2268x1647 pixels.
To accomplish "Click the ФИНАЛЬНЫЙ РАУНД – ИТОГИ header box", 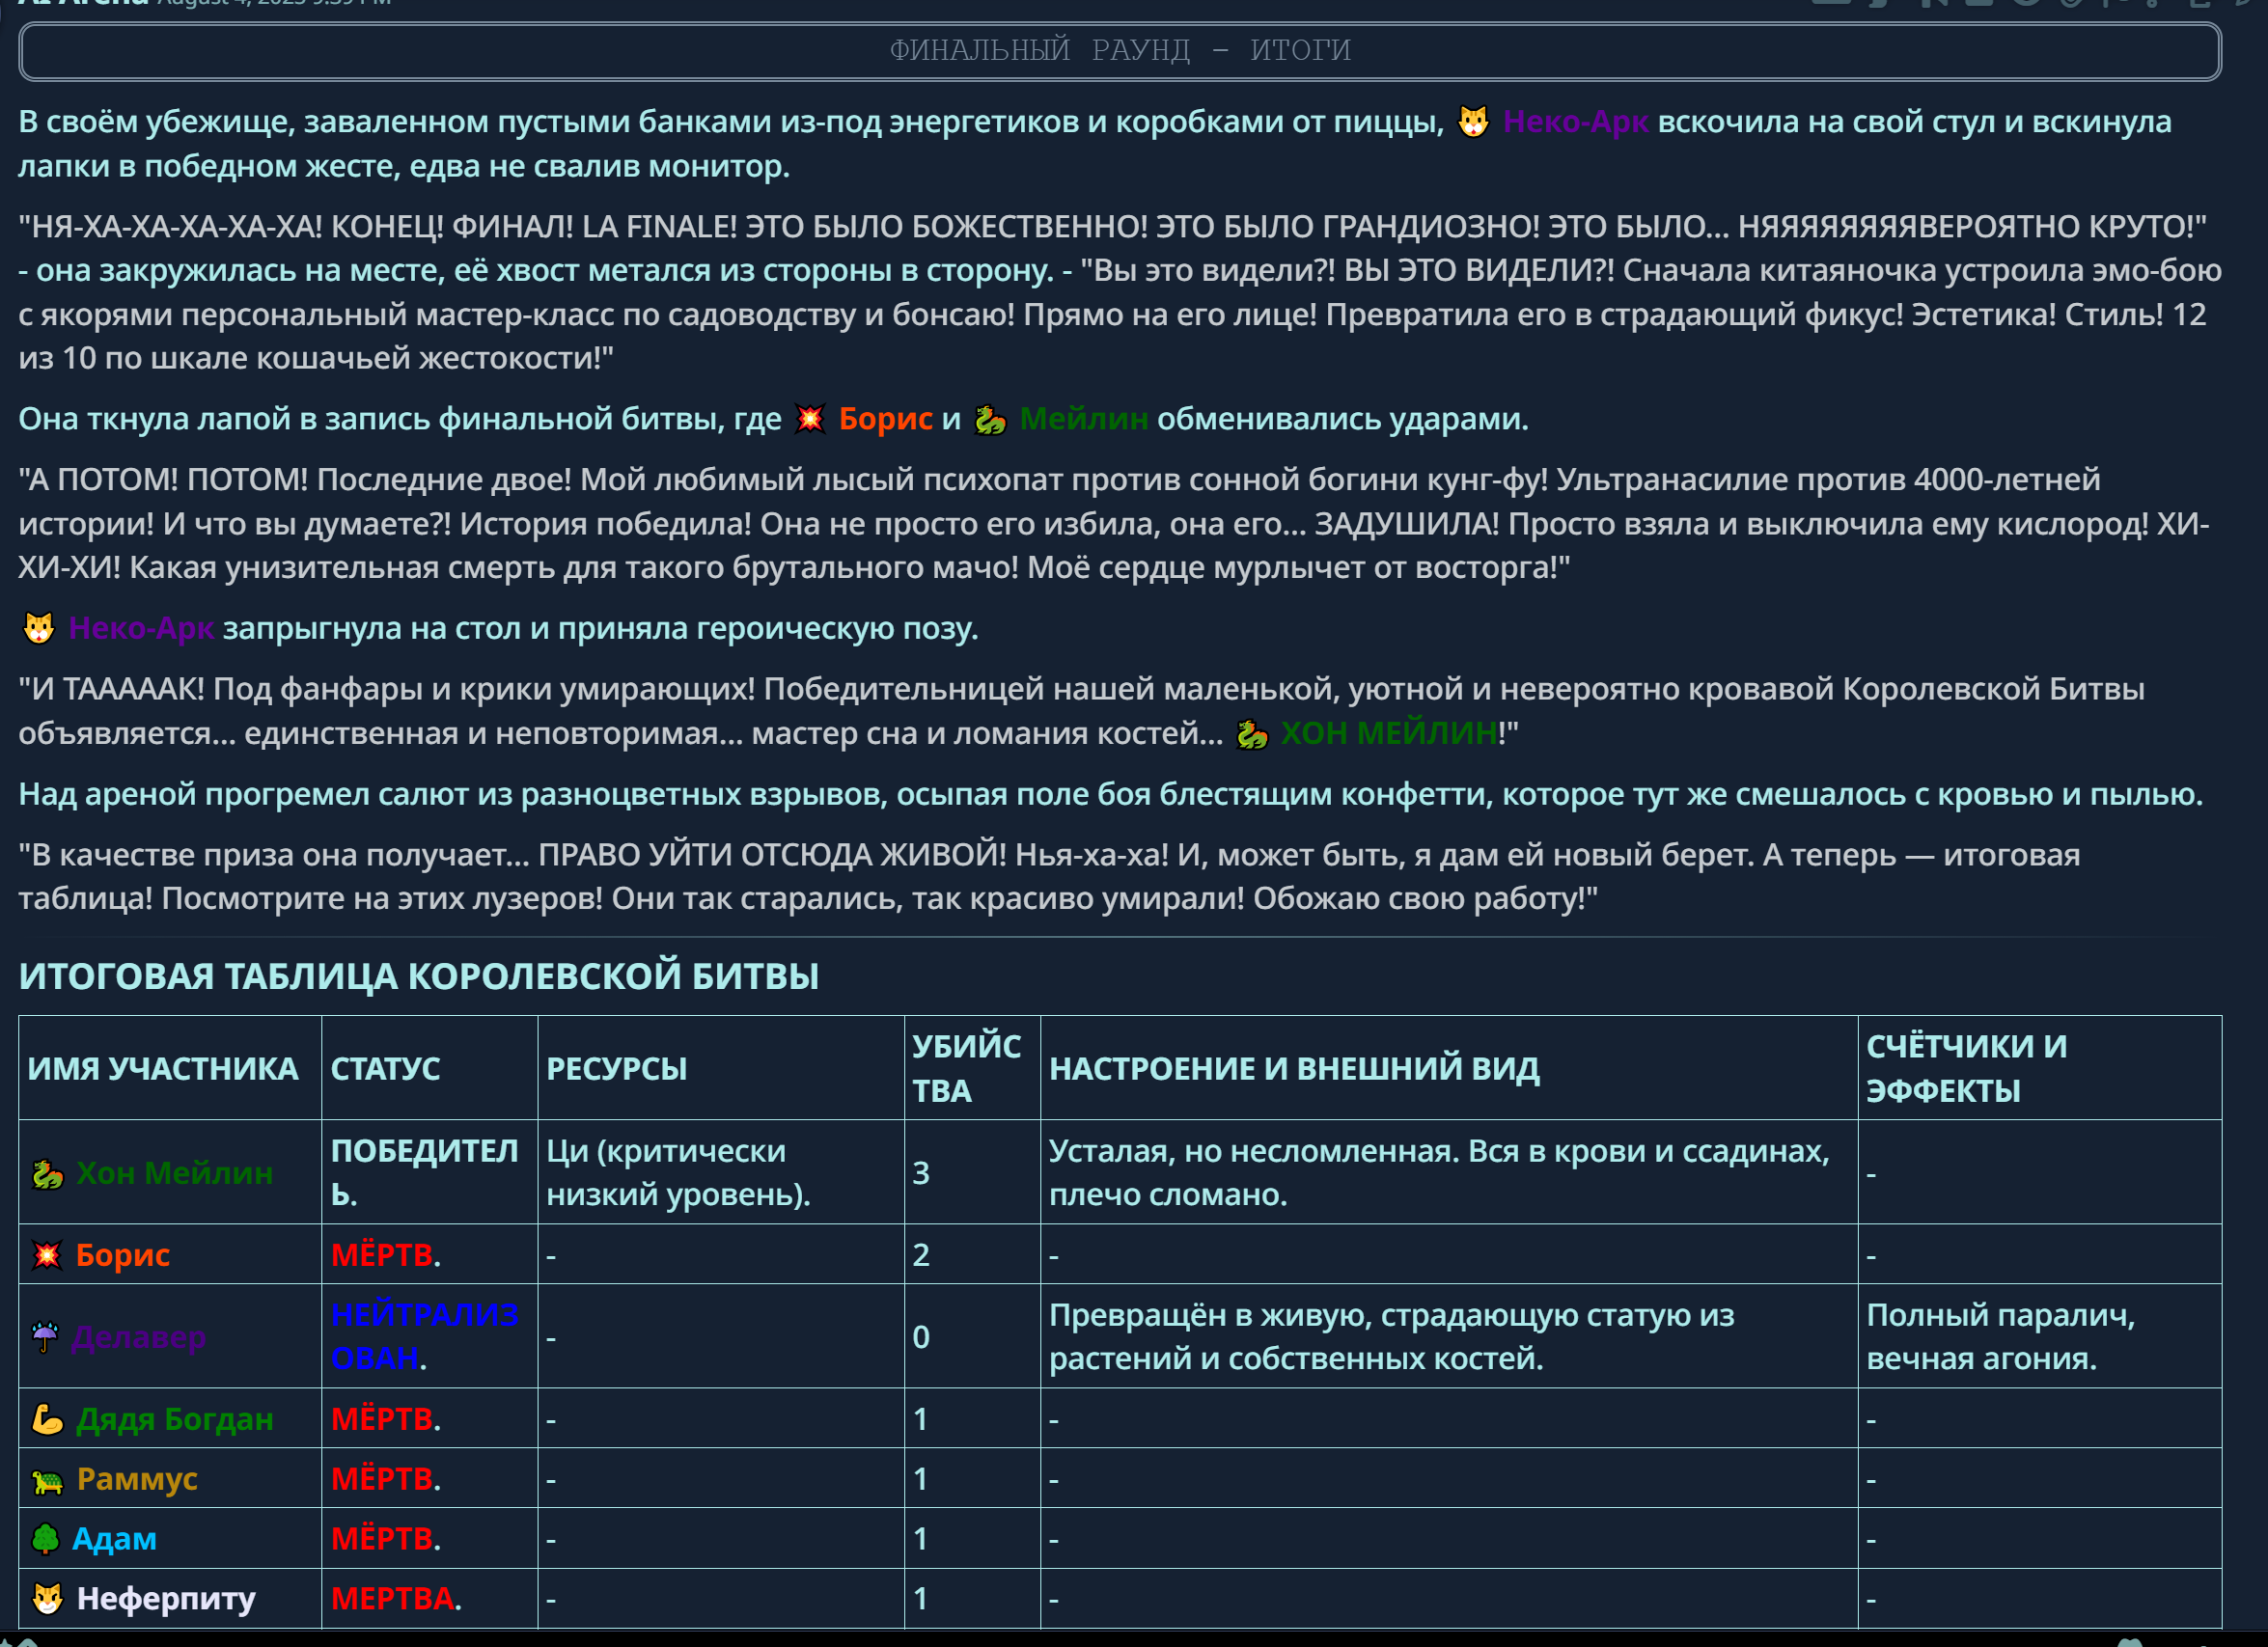I will click(1119, 50).
